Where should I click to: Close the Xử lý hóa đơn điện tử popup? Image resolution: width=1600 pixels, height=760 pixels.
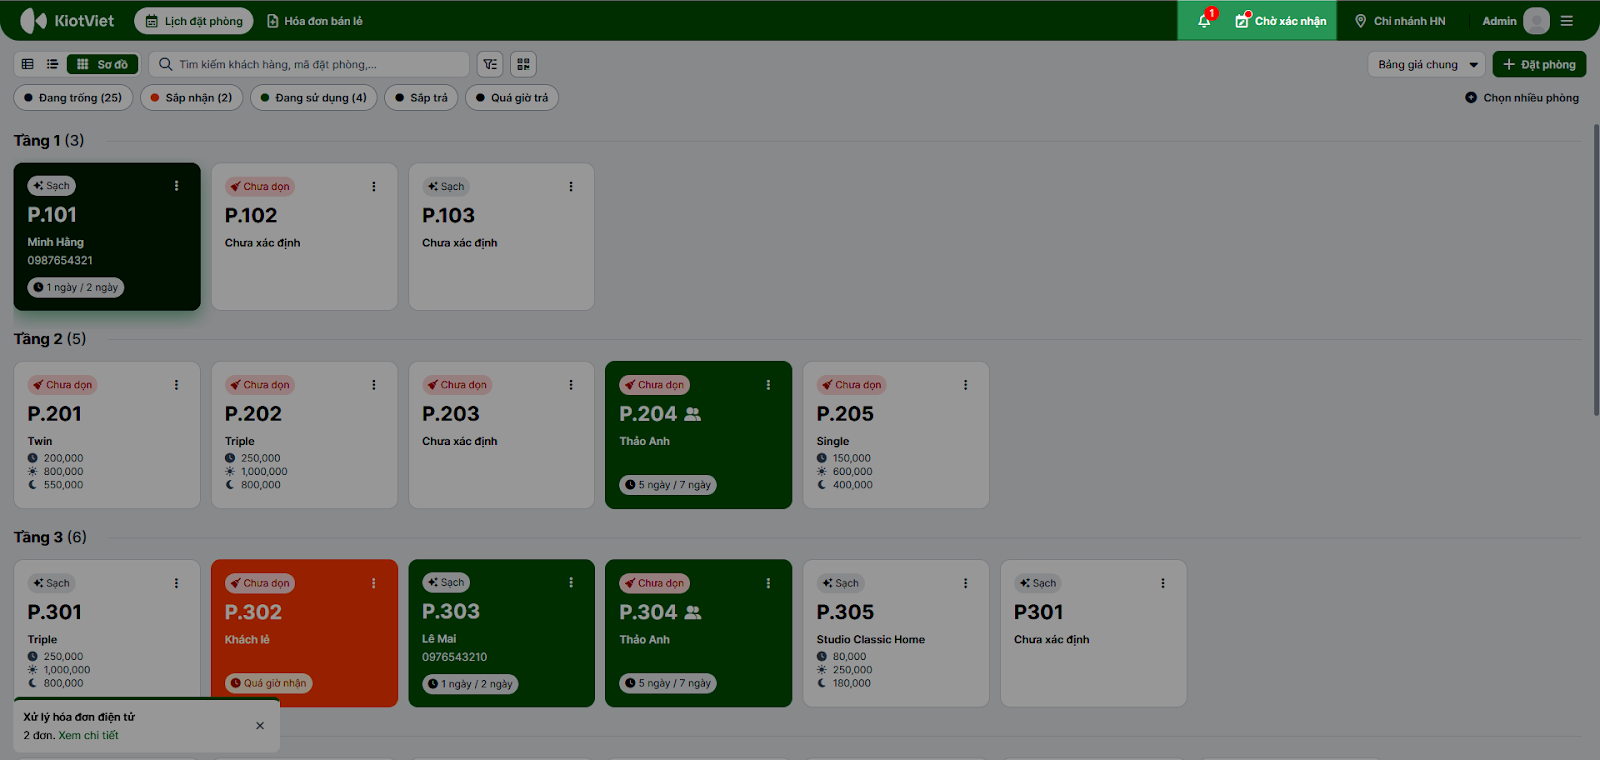260,726
